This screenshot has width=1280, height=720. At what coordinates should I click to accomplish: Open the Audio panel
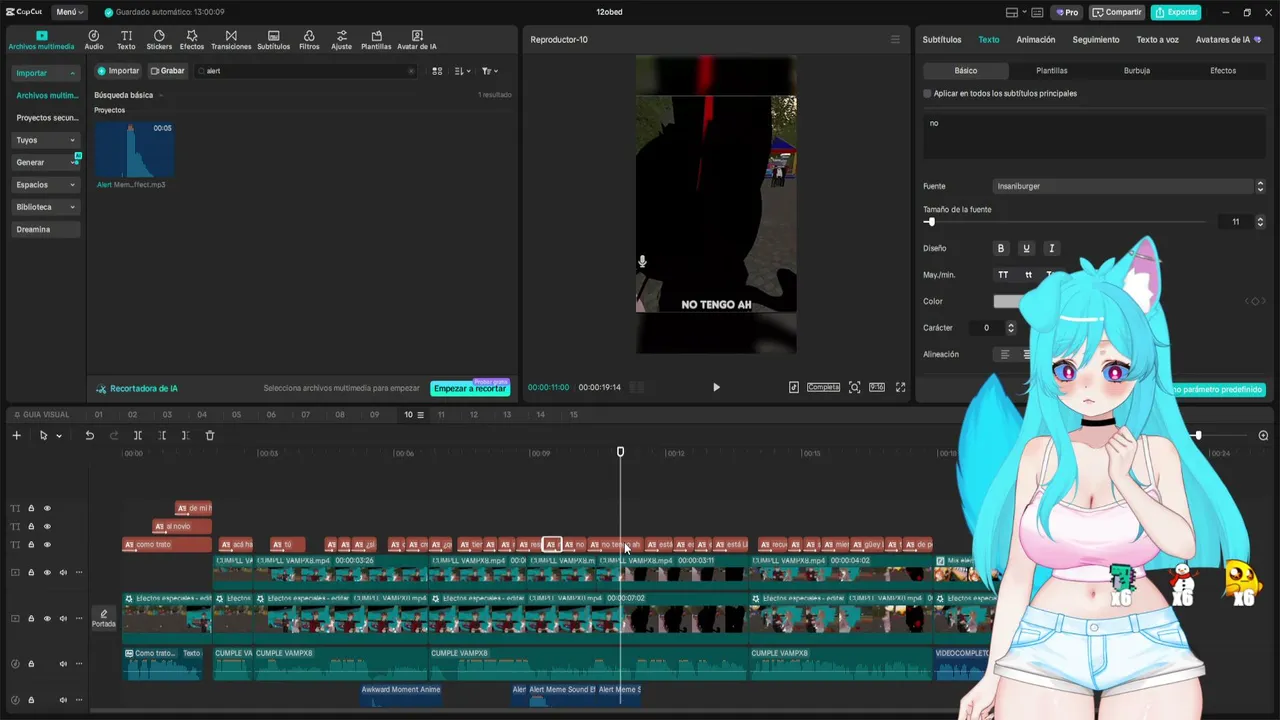94,40
